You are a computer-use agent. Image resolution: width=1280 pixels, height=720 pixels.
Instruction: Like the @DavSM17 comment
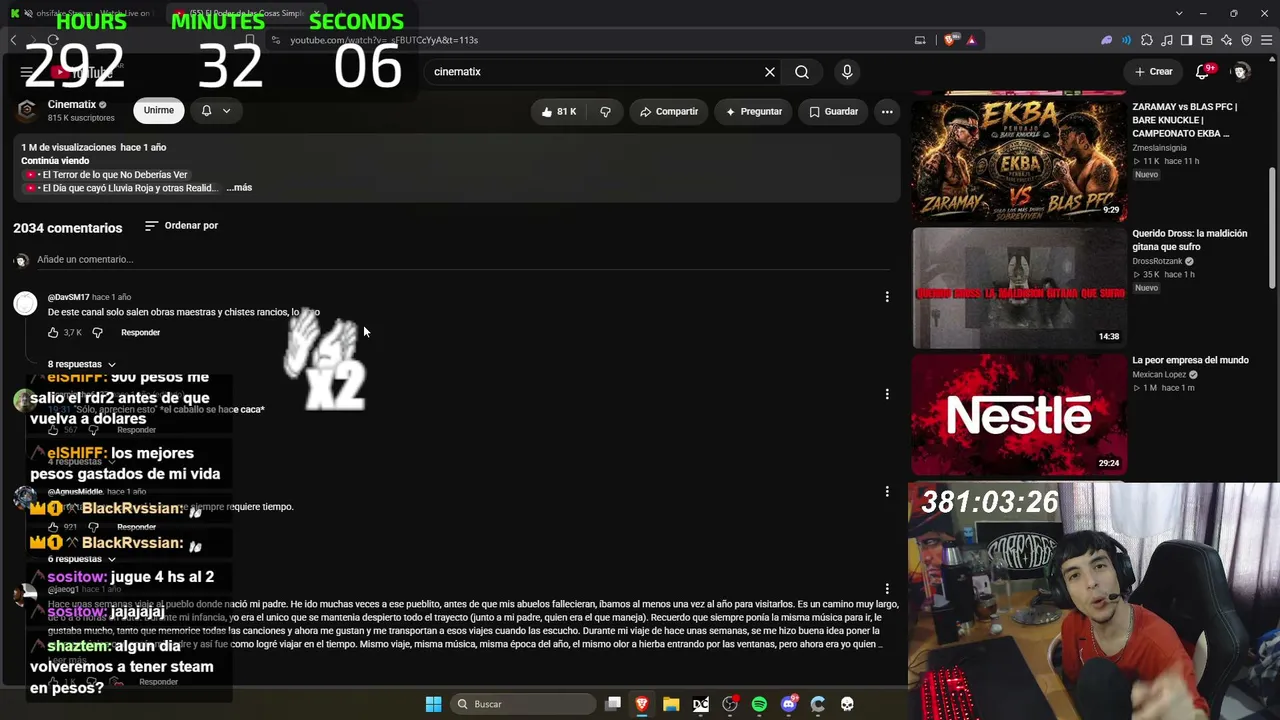pyautogui.click(x=53, y=333)
